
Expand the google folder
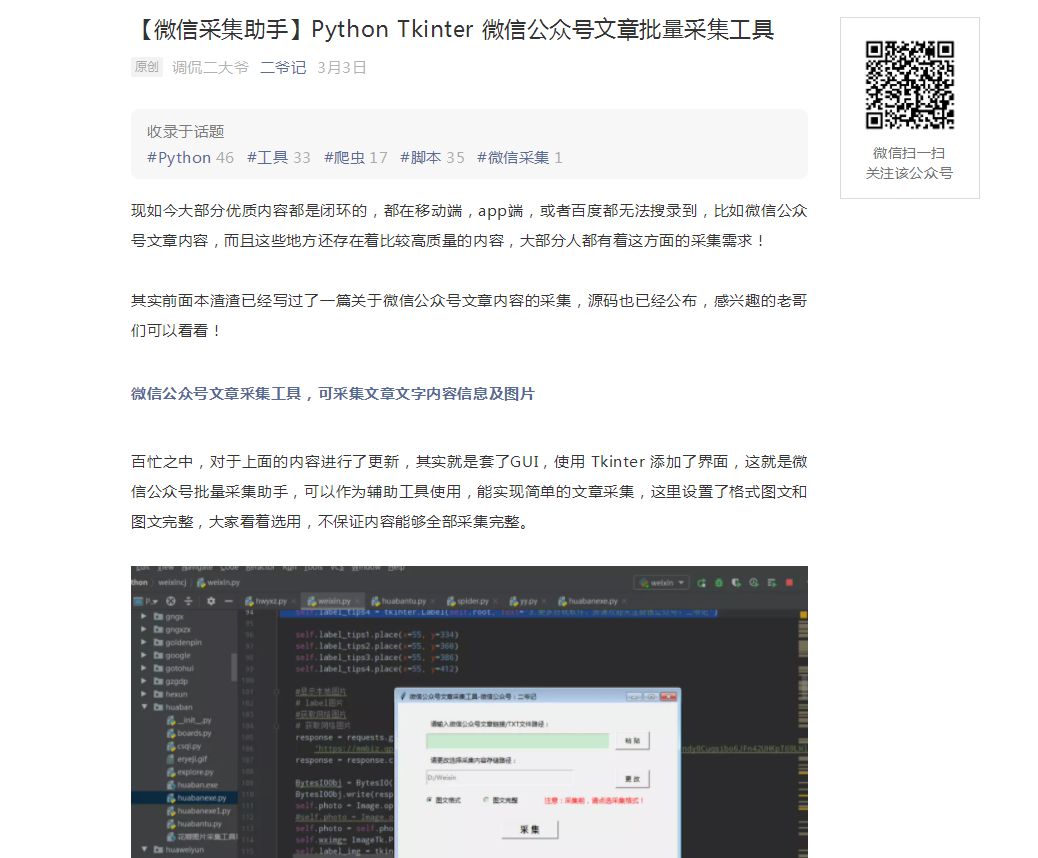[x=144, y=655]
